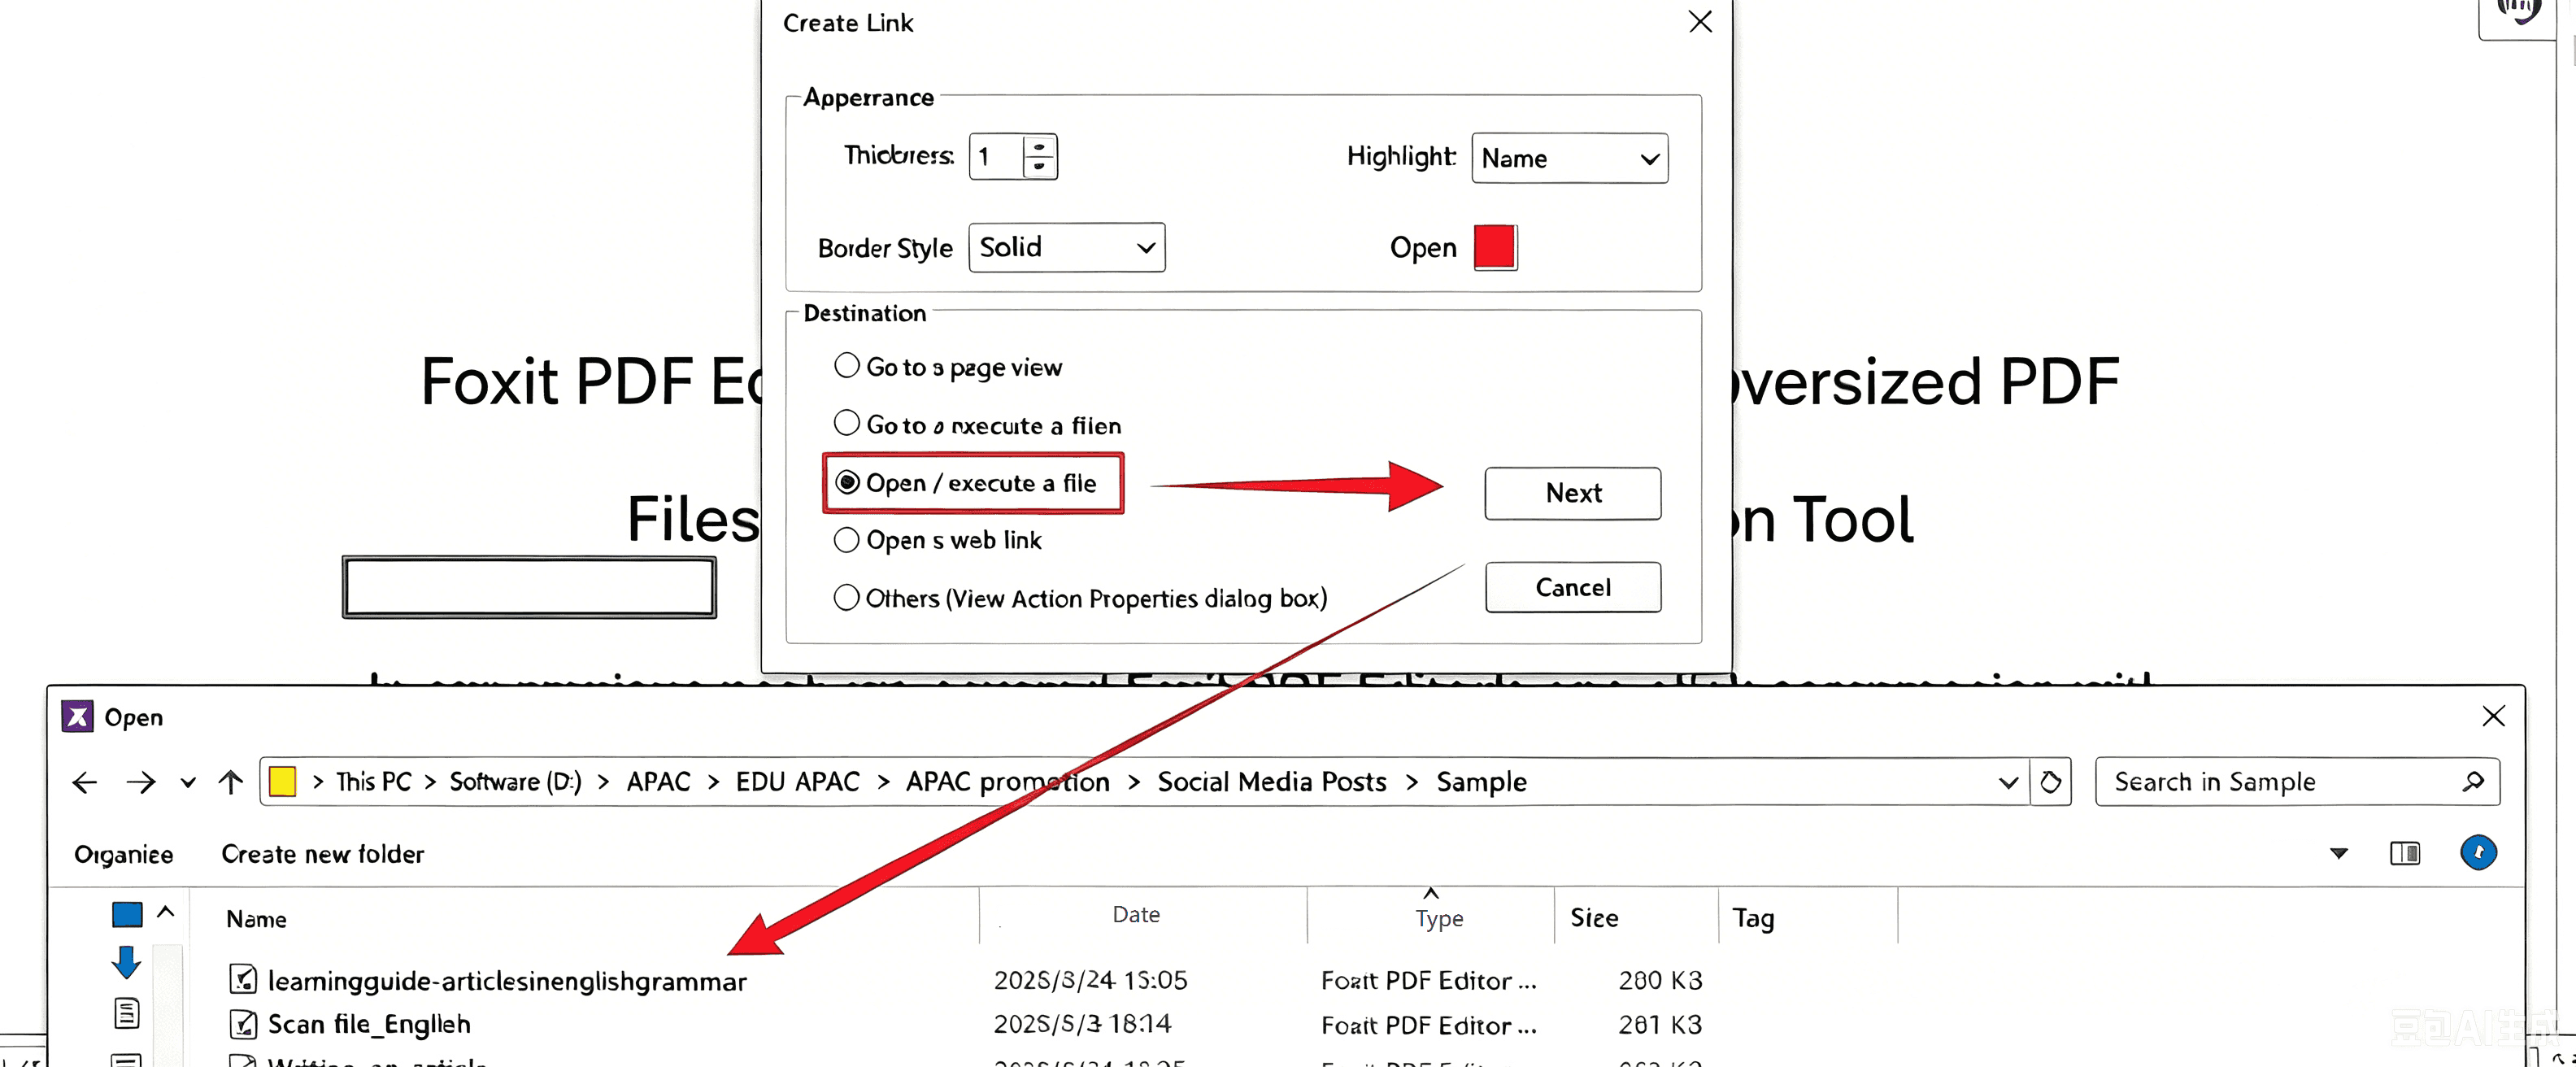The width and height of the screenshot is (2576, 1067).
Task: Go back in the Open dialog
Action: coord(85,782)
